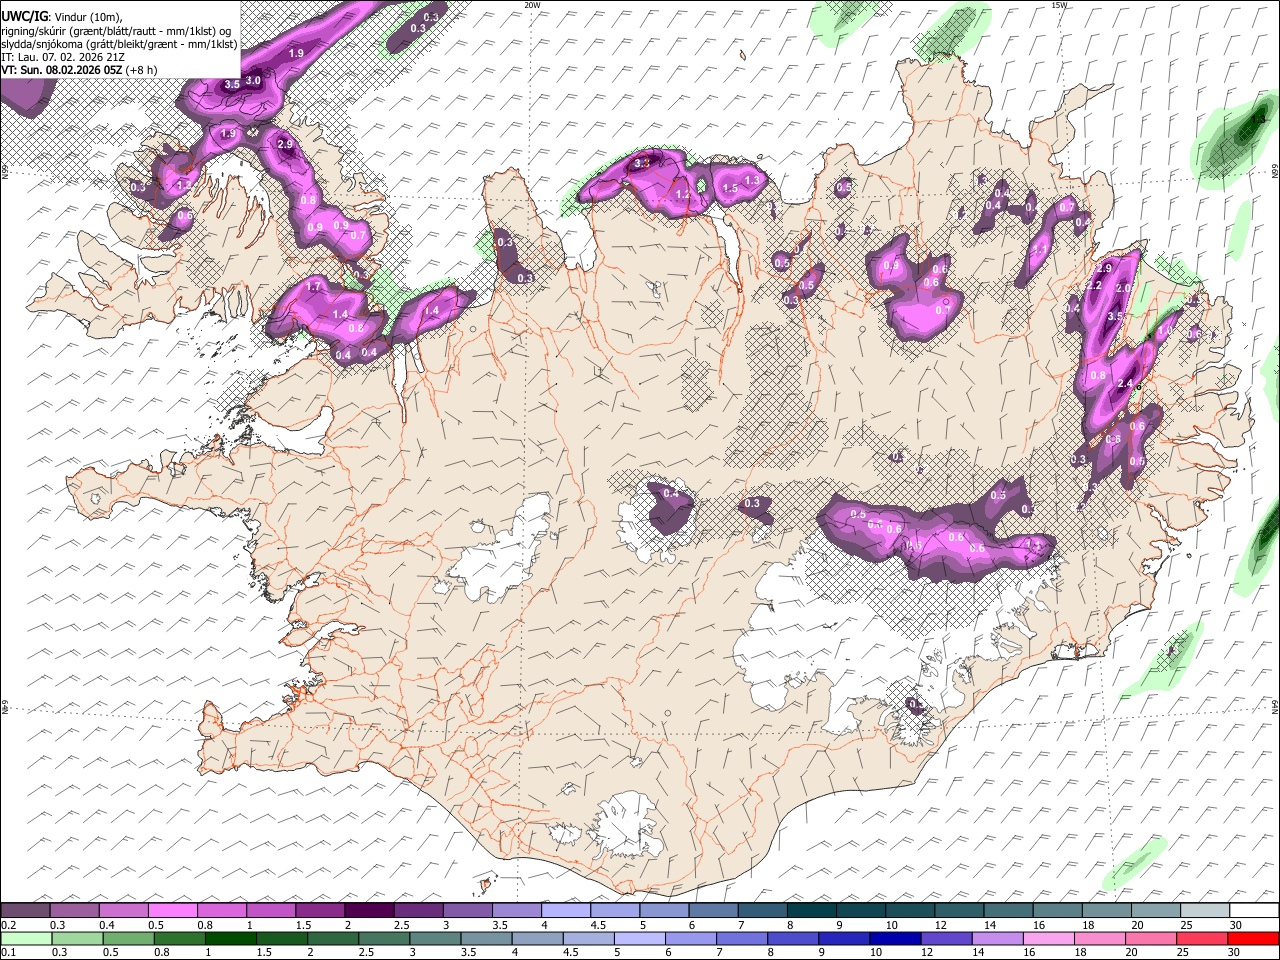Click the bright pink 0.5 snow legend swatch
Screen dimensions: 1280x960
click(x=173, y=911)
